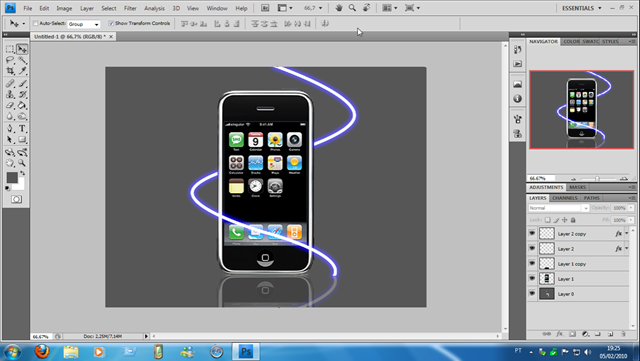Hide the Layer 2 copy layer

(532, 234)
